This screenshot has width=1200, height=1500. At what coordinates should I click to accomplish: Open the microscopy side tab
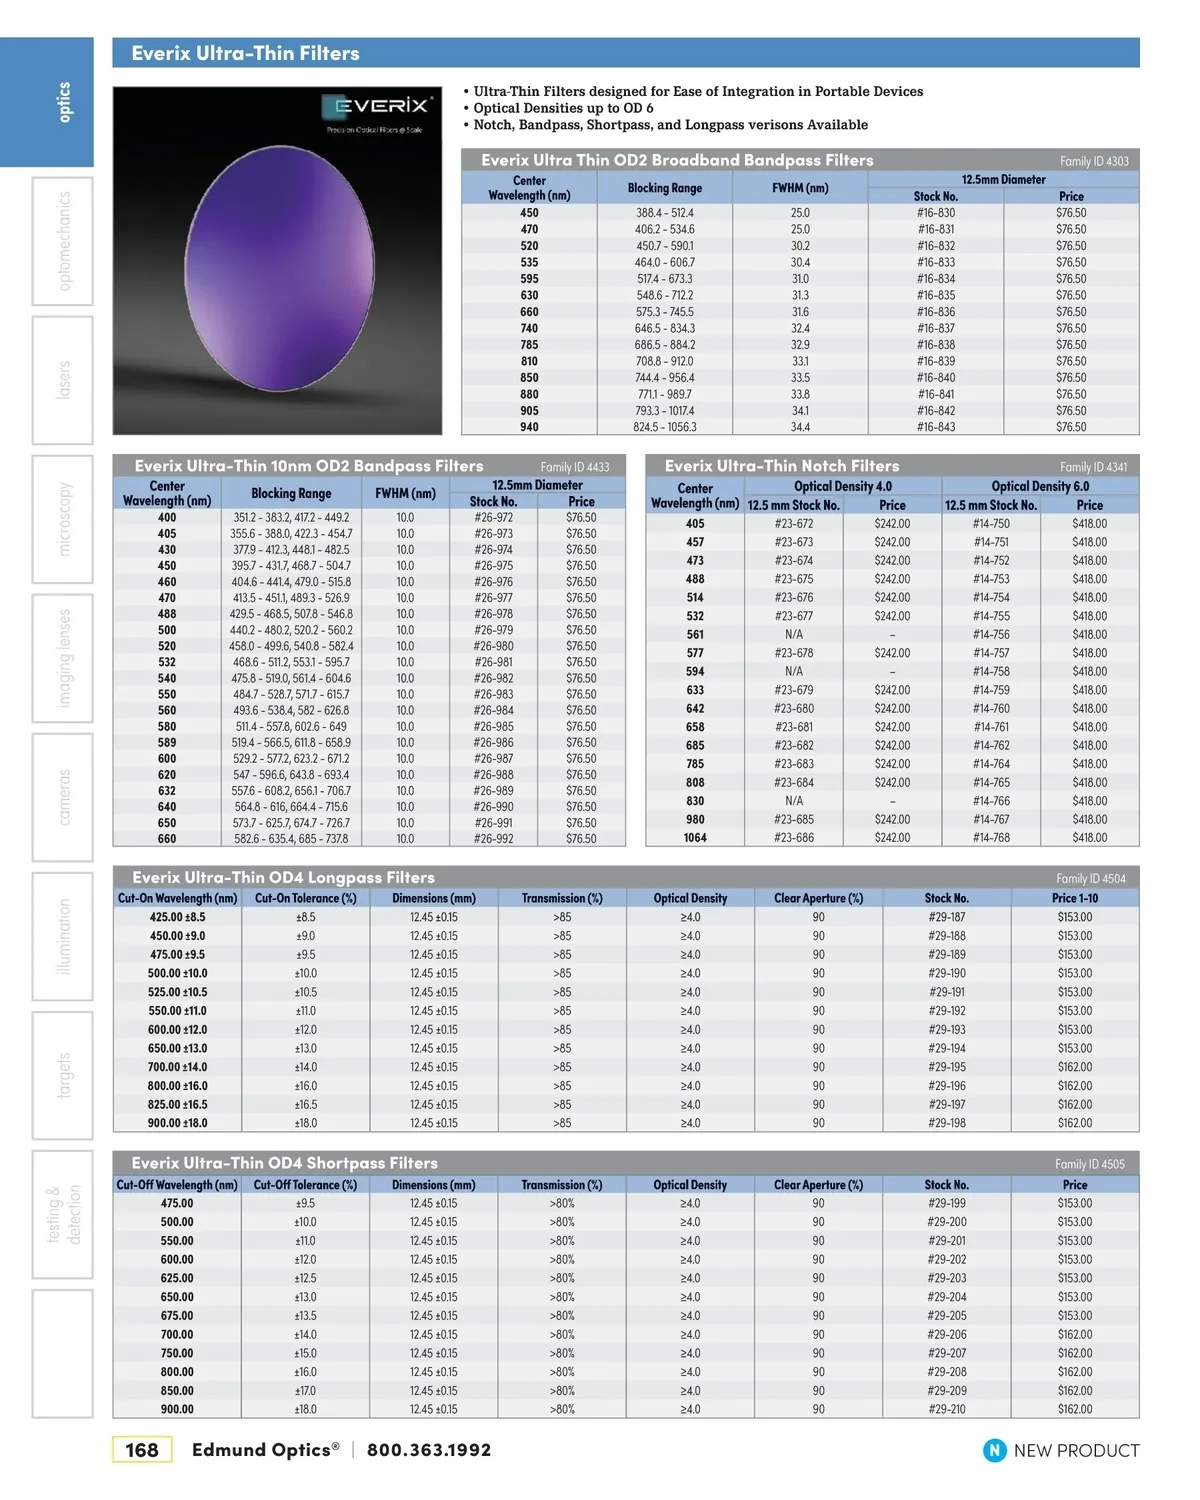coord(63,519)
